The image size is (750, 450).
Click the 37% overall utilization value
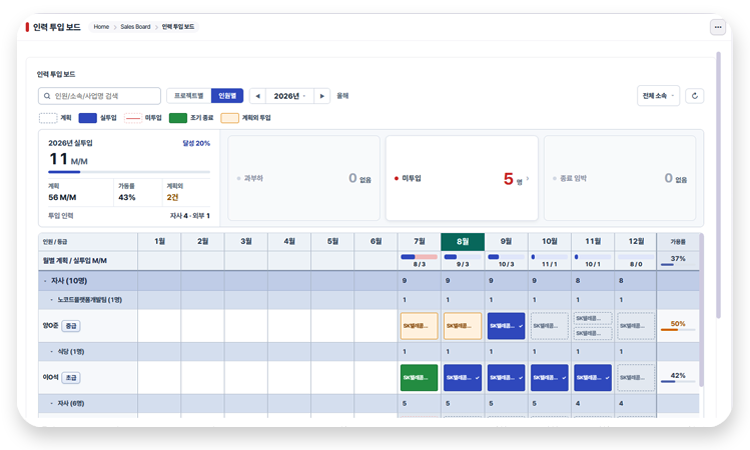678,258
